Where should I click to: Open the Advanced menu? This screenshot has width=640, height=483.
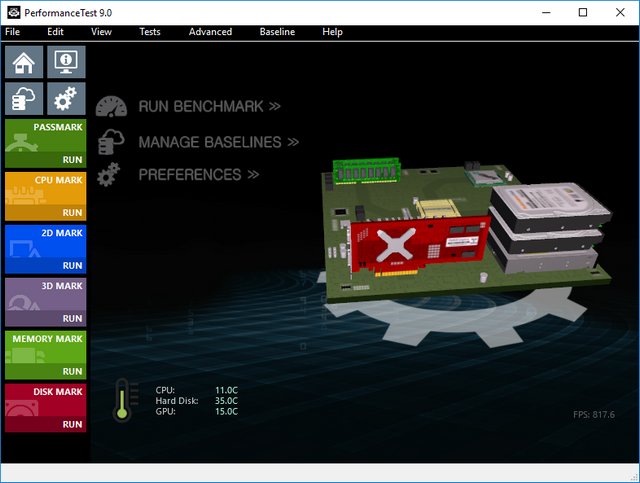click(210, 32)
